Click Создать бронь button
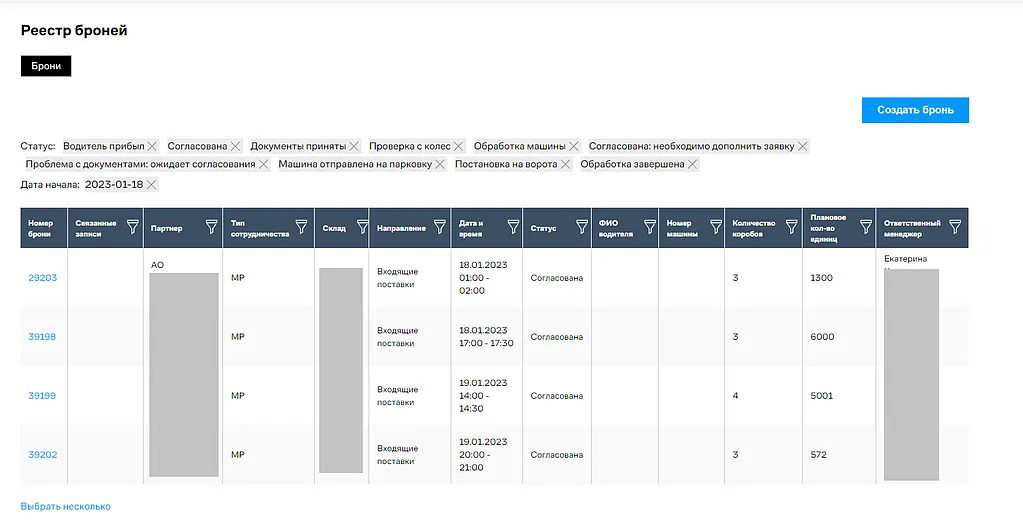1023x523 pixels. [x=915, y=110]
